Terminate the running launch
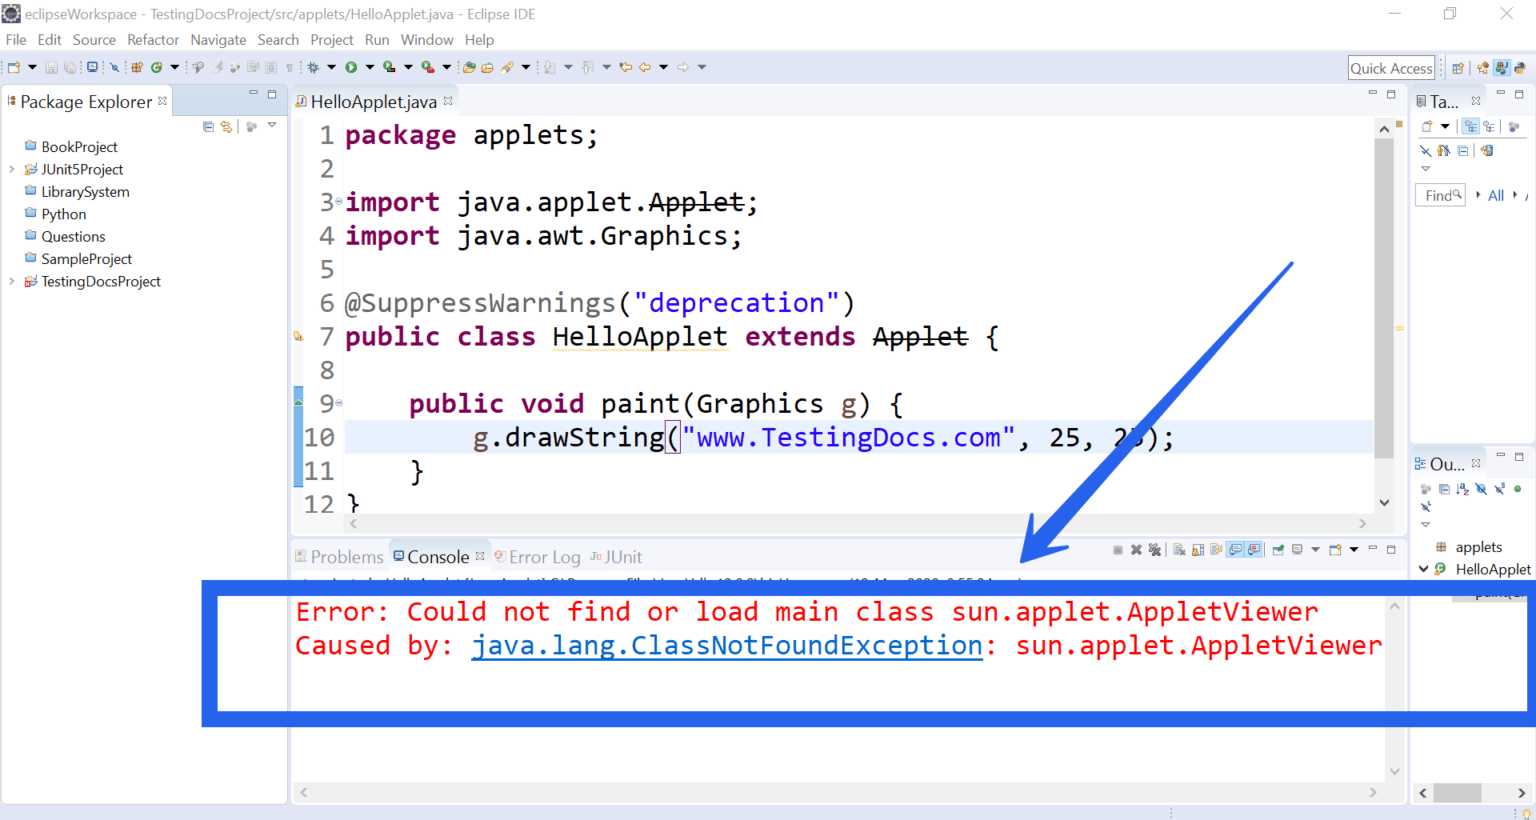Screen dimensions: 1536x820 pos(1118,549)
